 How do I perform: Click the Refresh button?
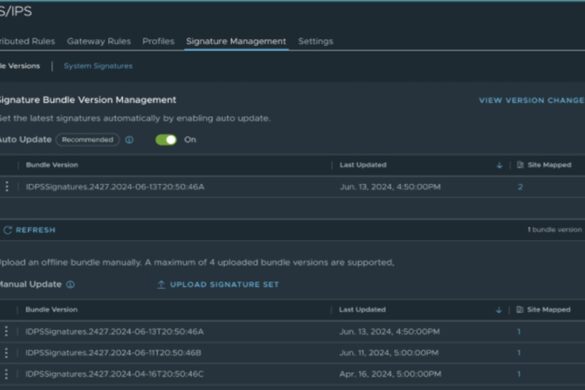coord(30,230)
